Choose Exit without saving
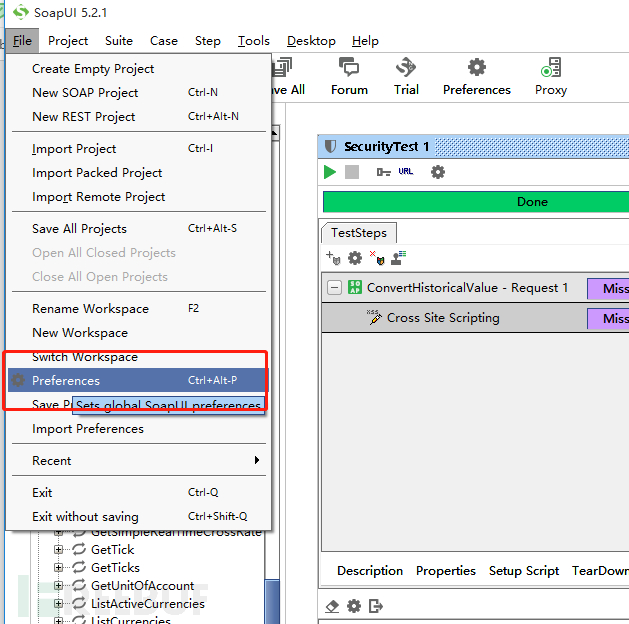This screenshot has width=629, height=624. [x=138, y=517]
